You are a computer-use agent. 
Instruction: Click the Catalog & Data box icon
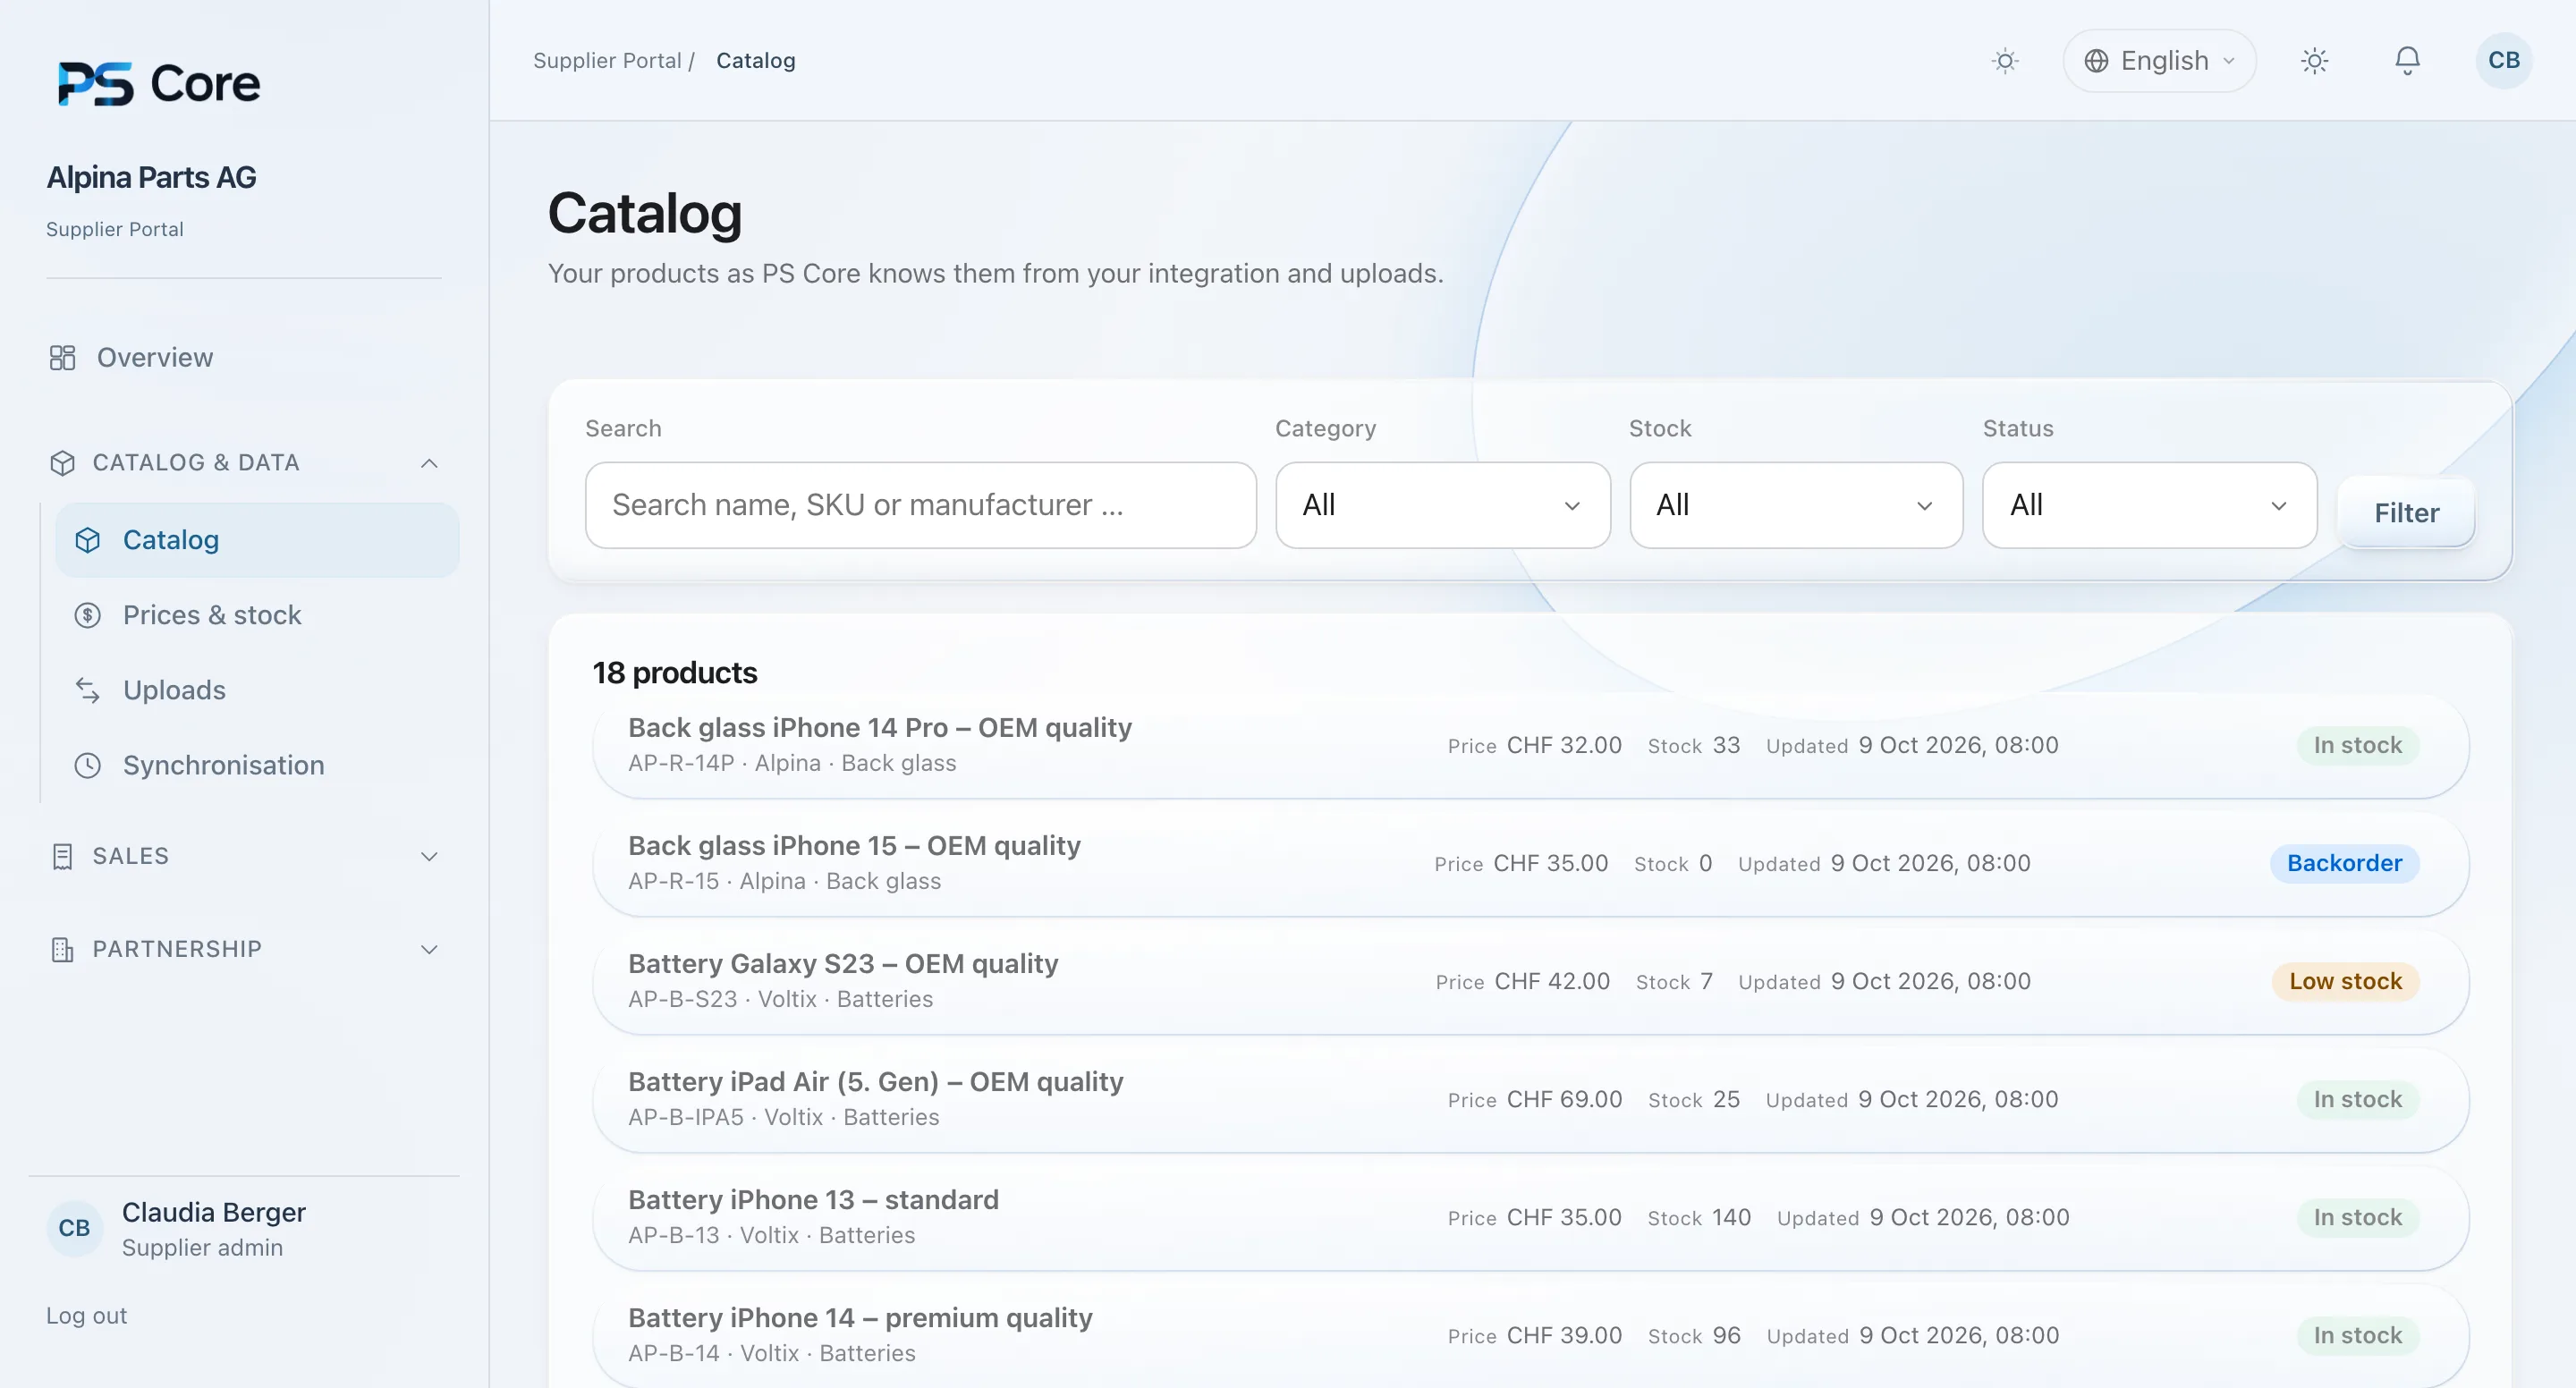tap(62, 463)
